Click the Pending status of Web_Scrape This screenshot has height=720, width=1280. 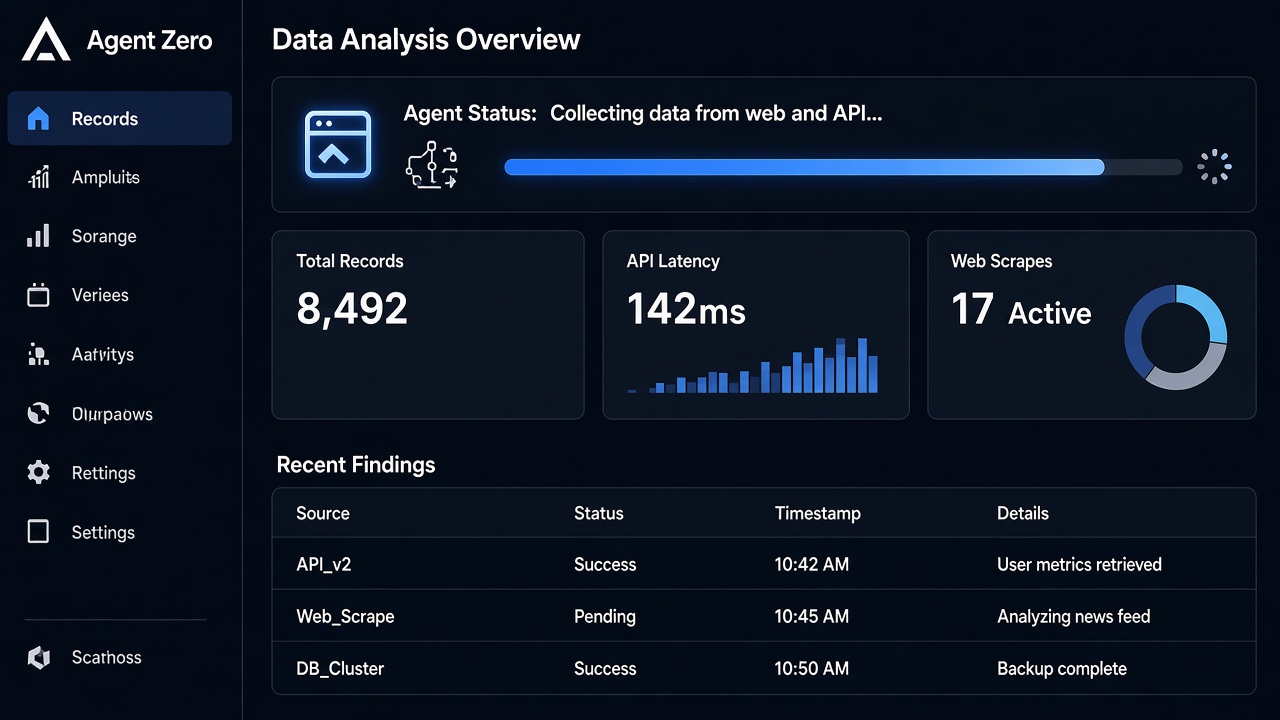tap(605, 616)
